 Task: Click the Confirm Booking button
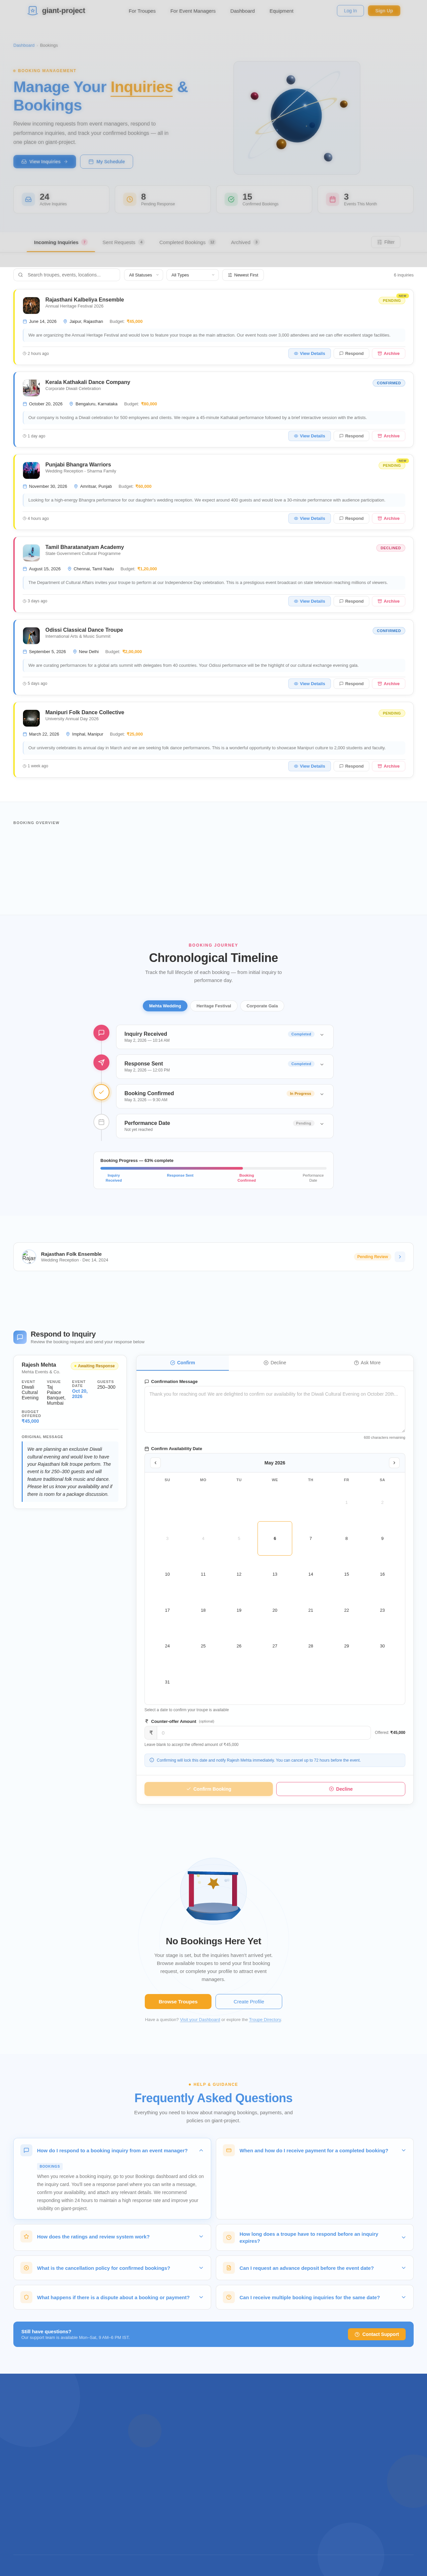(208, 1789)
